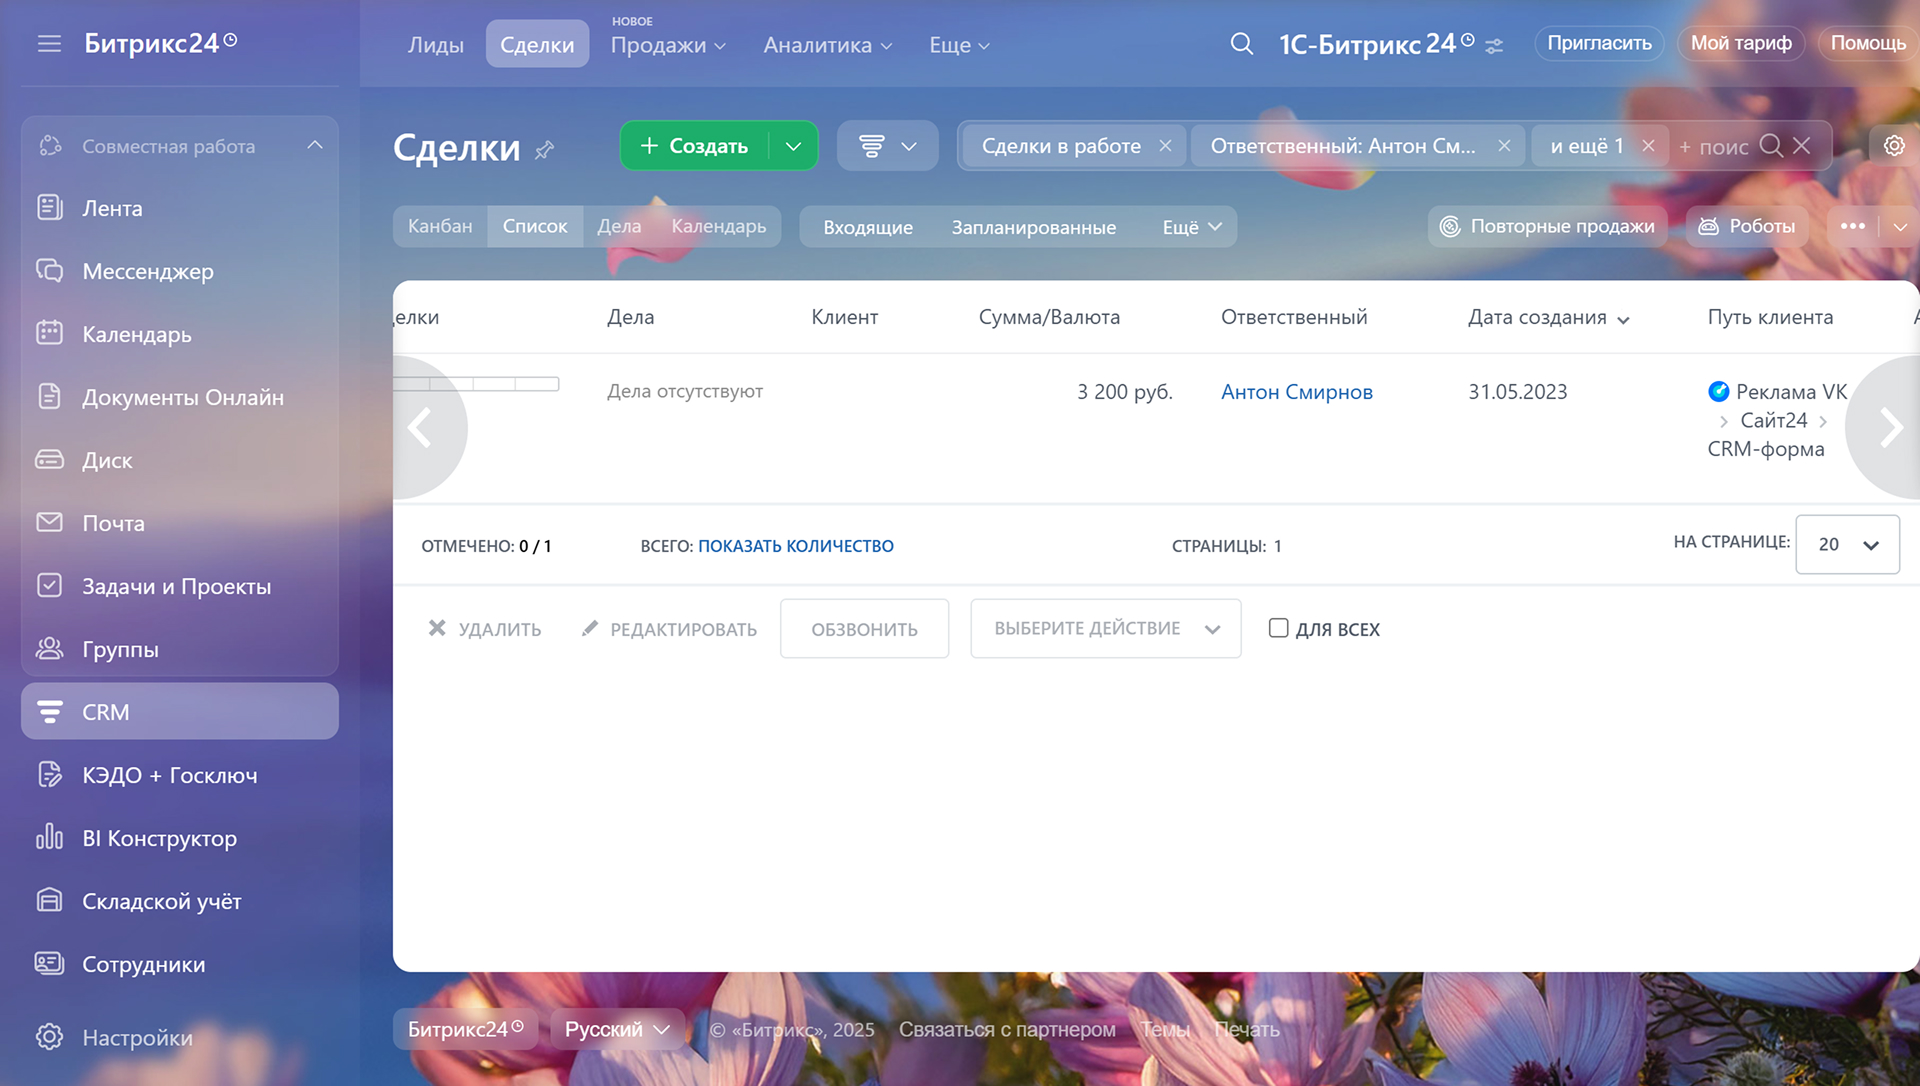Click 'Связаться с партнером' footer link
The width and height of the screenshot is (1920, 1086).
point(1007,1029)
